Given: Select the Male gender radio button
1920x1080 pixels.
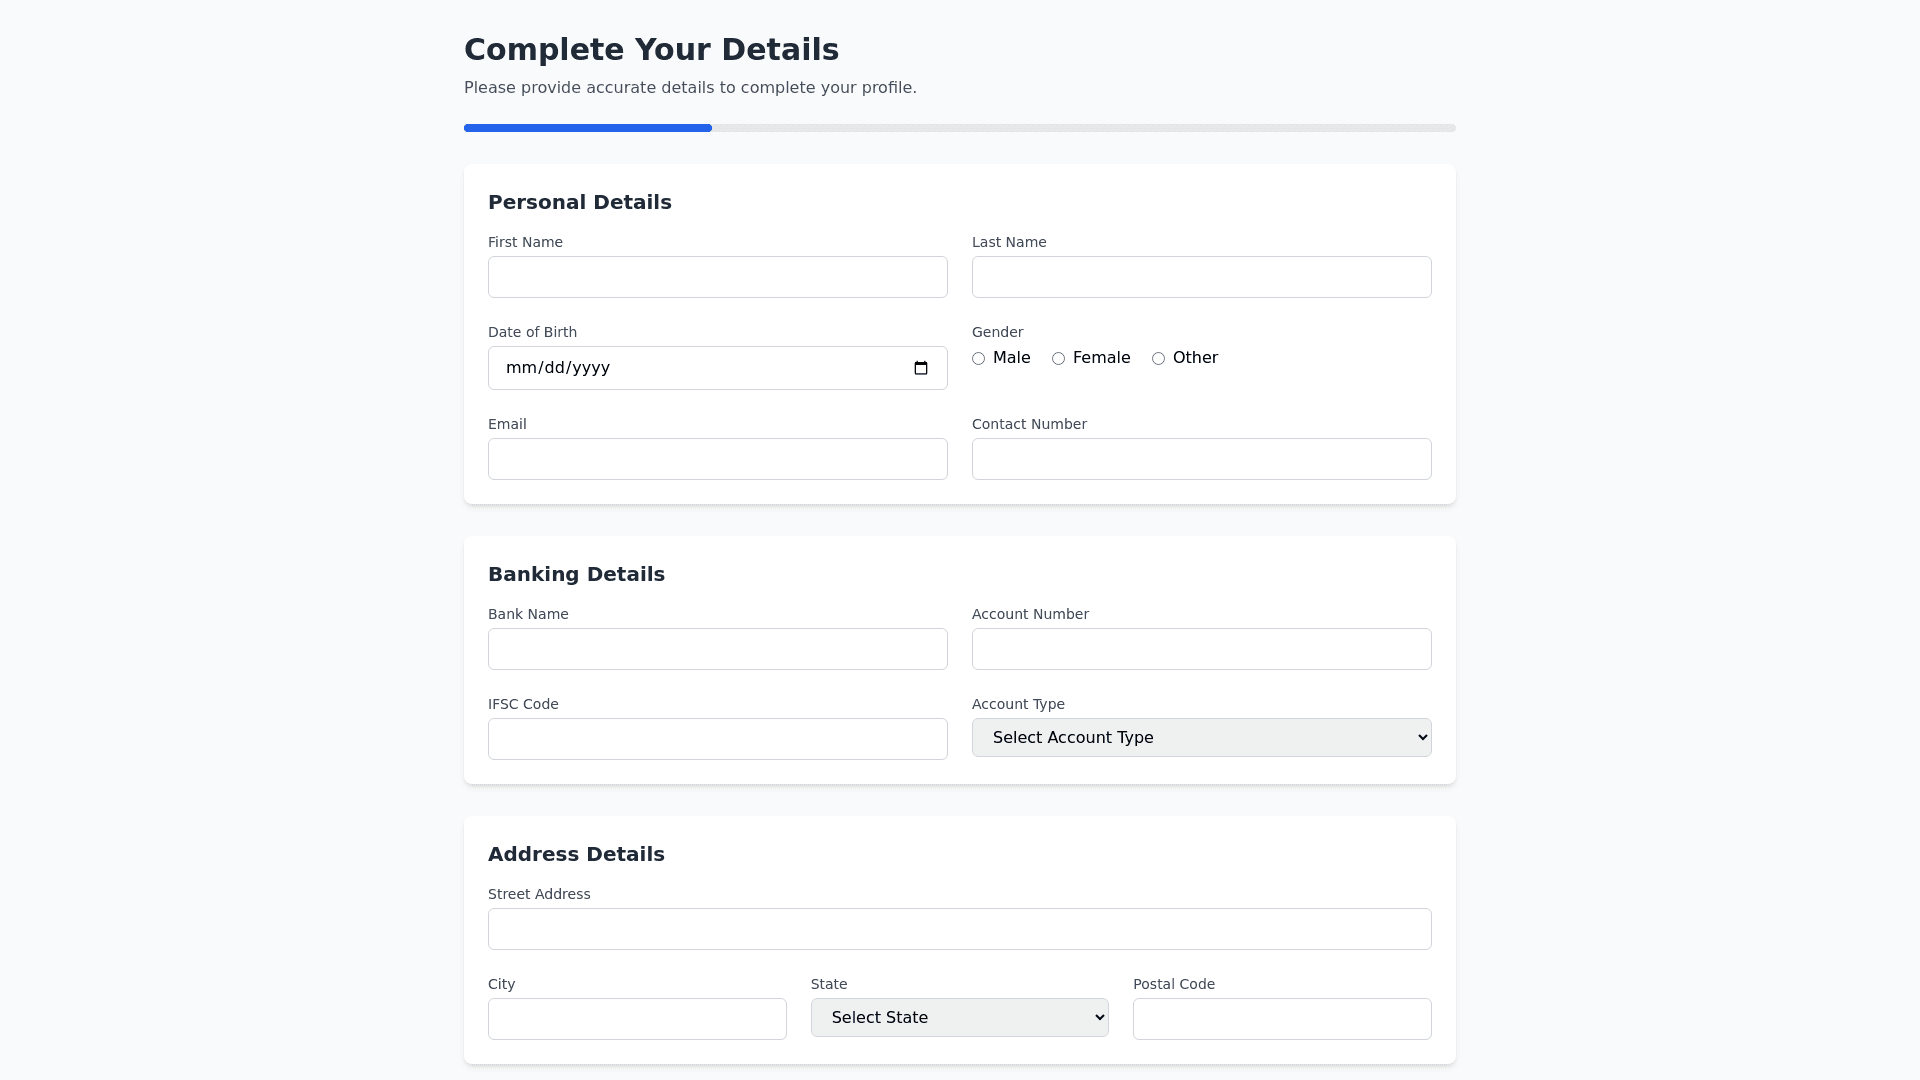Looking at the screenshot, I should coord(978,359).
